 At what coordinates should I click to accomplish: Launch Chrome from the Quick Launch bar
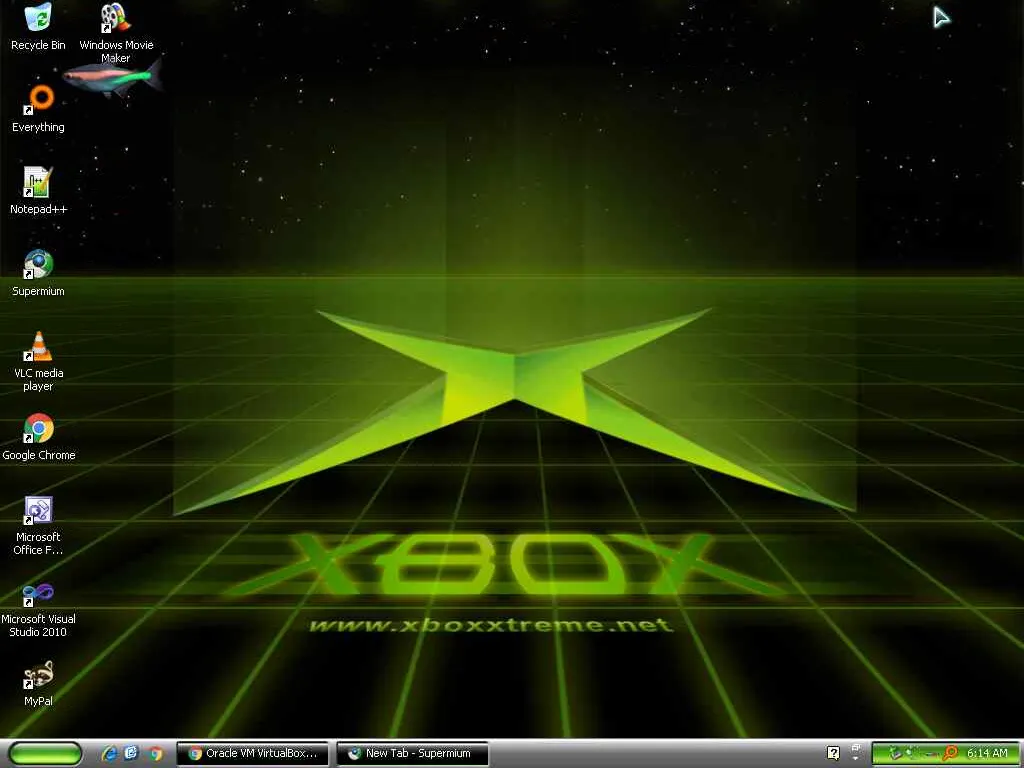click(x=155, y=753)
